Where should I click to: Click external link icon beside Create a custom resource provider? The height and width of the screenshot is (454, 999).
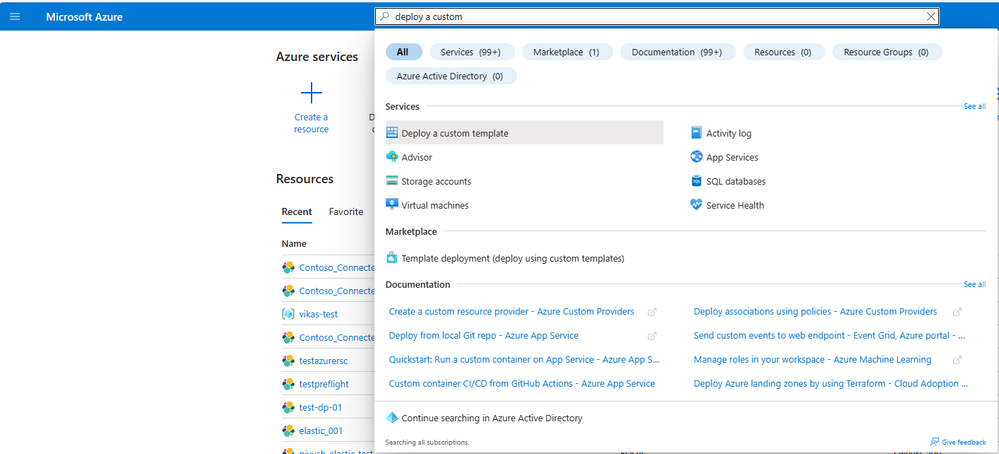pyautogui.click(x=652, y=312)
